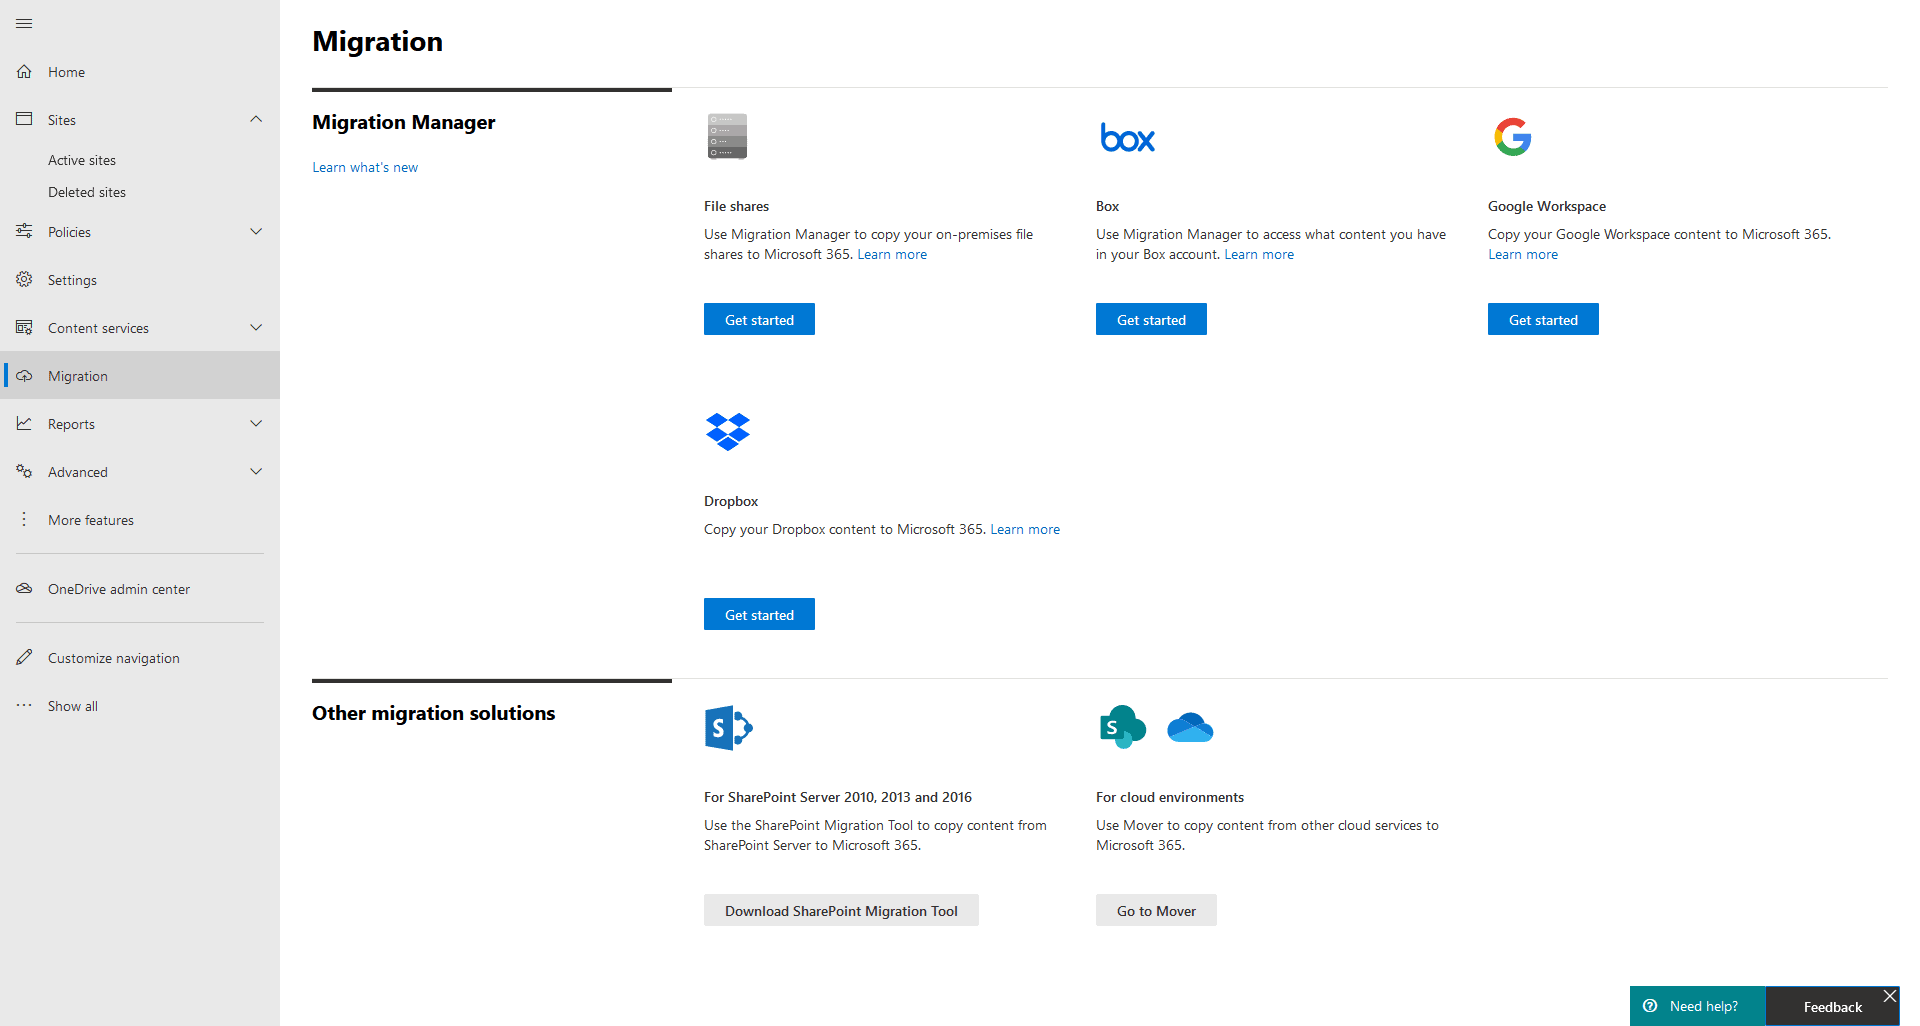The image size is (1920, 1026).
Task: Click the Content services icon
Action: tap(24, 327)
